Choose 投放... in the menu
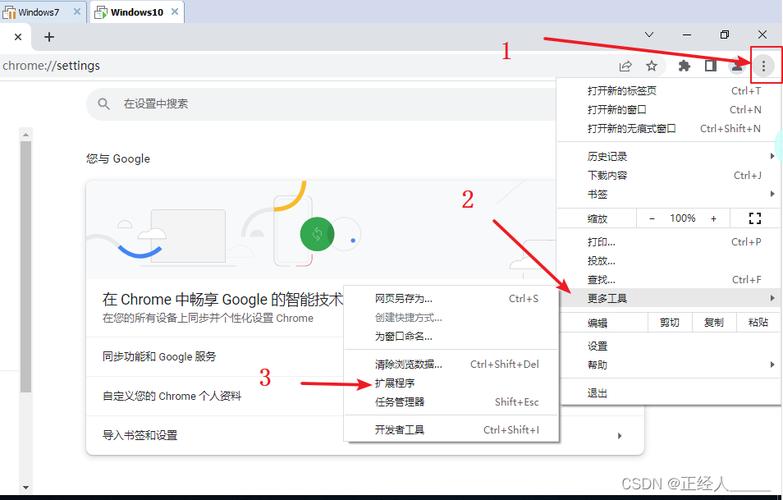Screen dimensions: 783x500 coord(669,261)
